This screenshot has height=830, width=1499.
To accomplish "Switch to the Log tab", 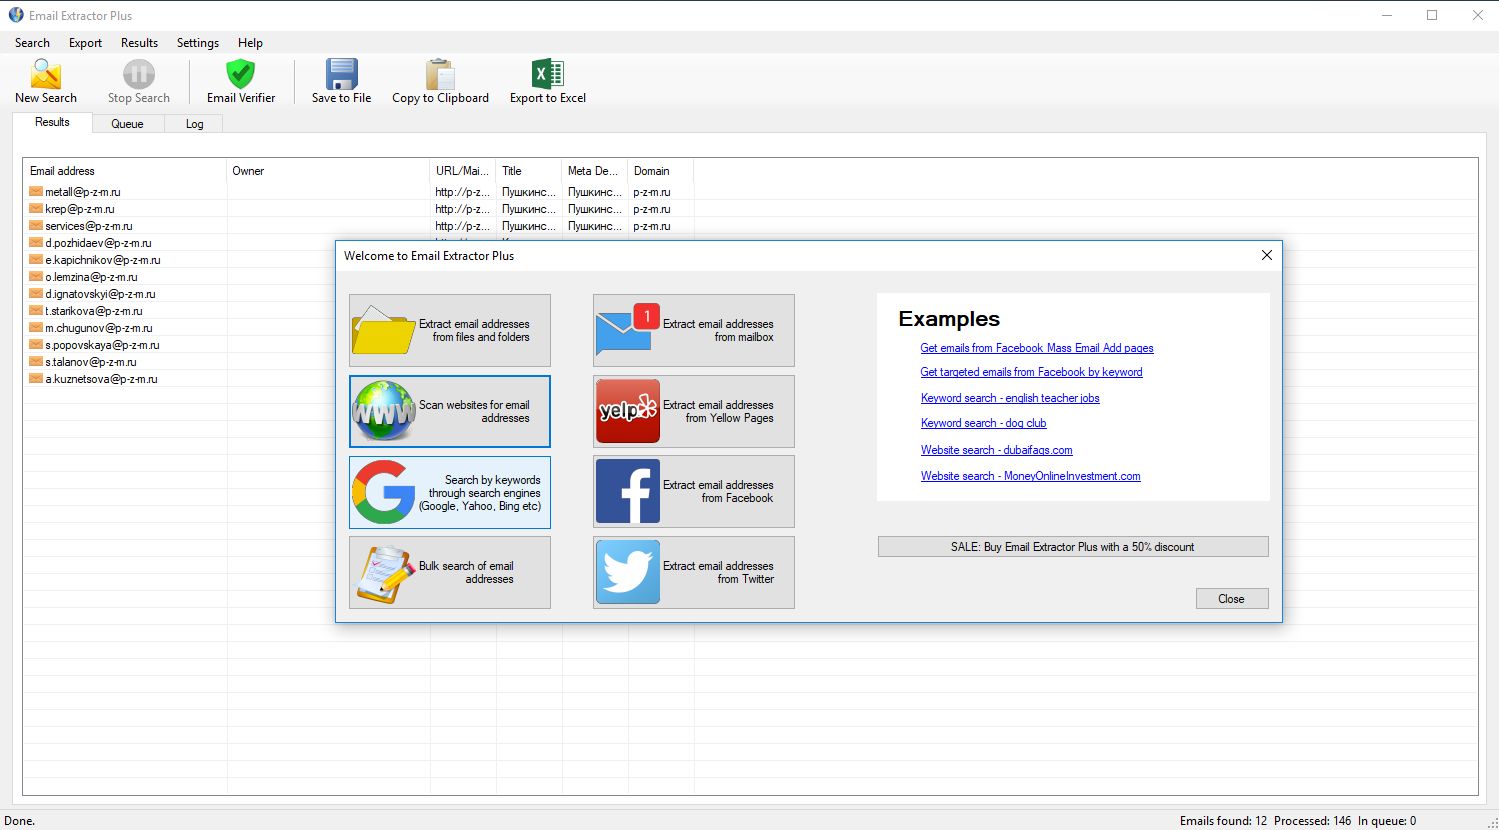I will point(194,124).
